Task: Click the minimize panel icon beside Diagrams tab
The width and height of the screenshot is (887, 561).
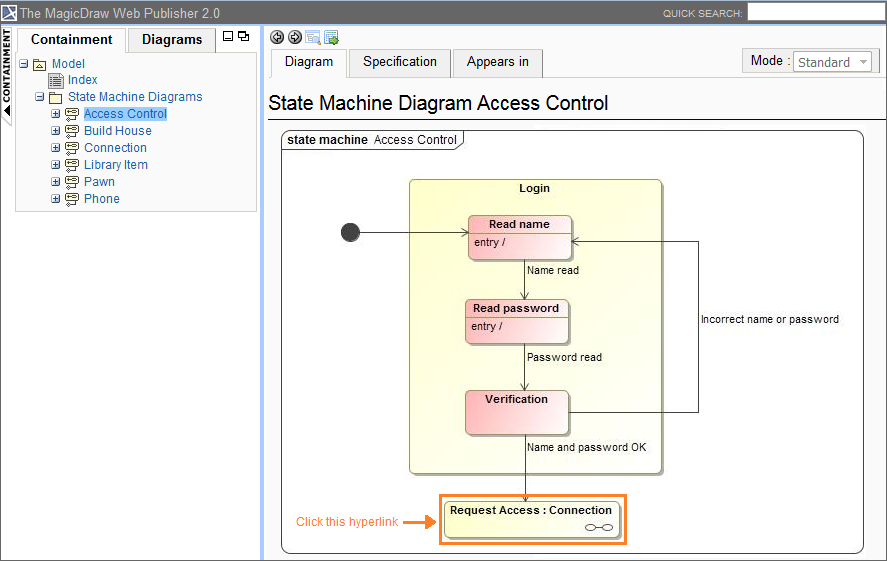Action: click(x=228, y=36)
